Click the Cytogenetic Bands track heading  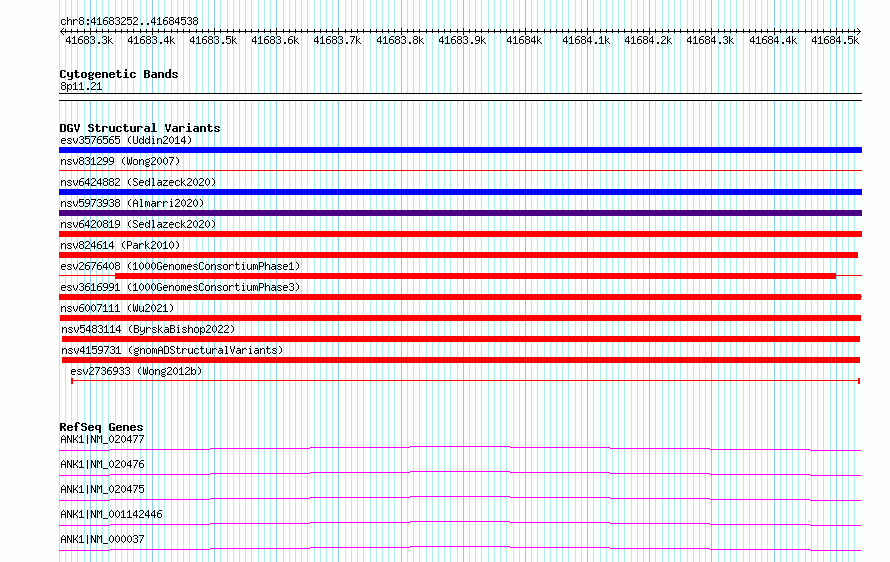[x=119, y=74]
